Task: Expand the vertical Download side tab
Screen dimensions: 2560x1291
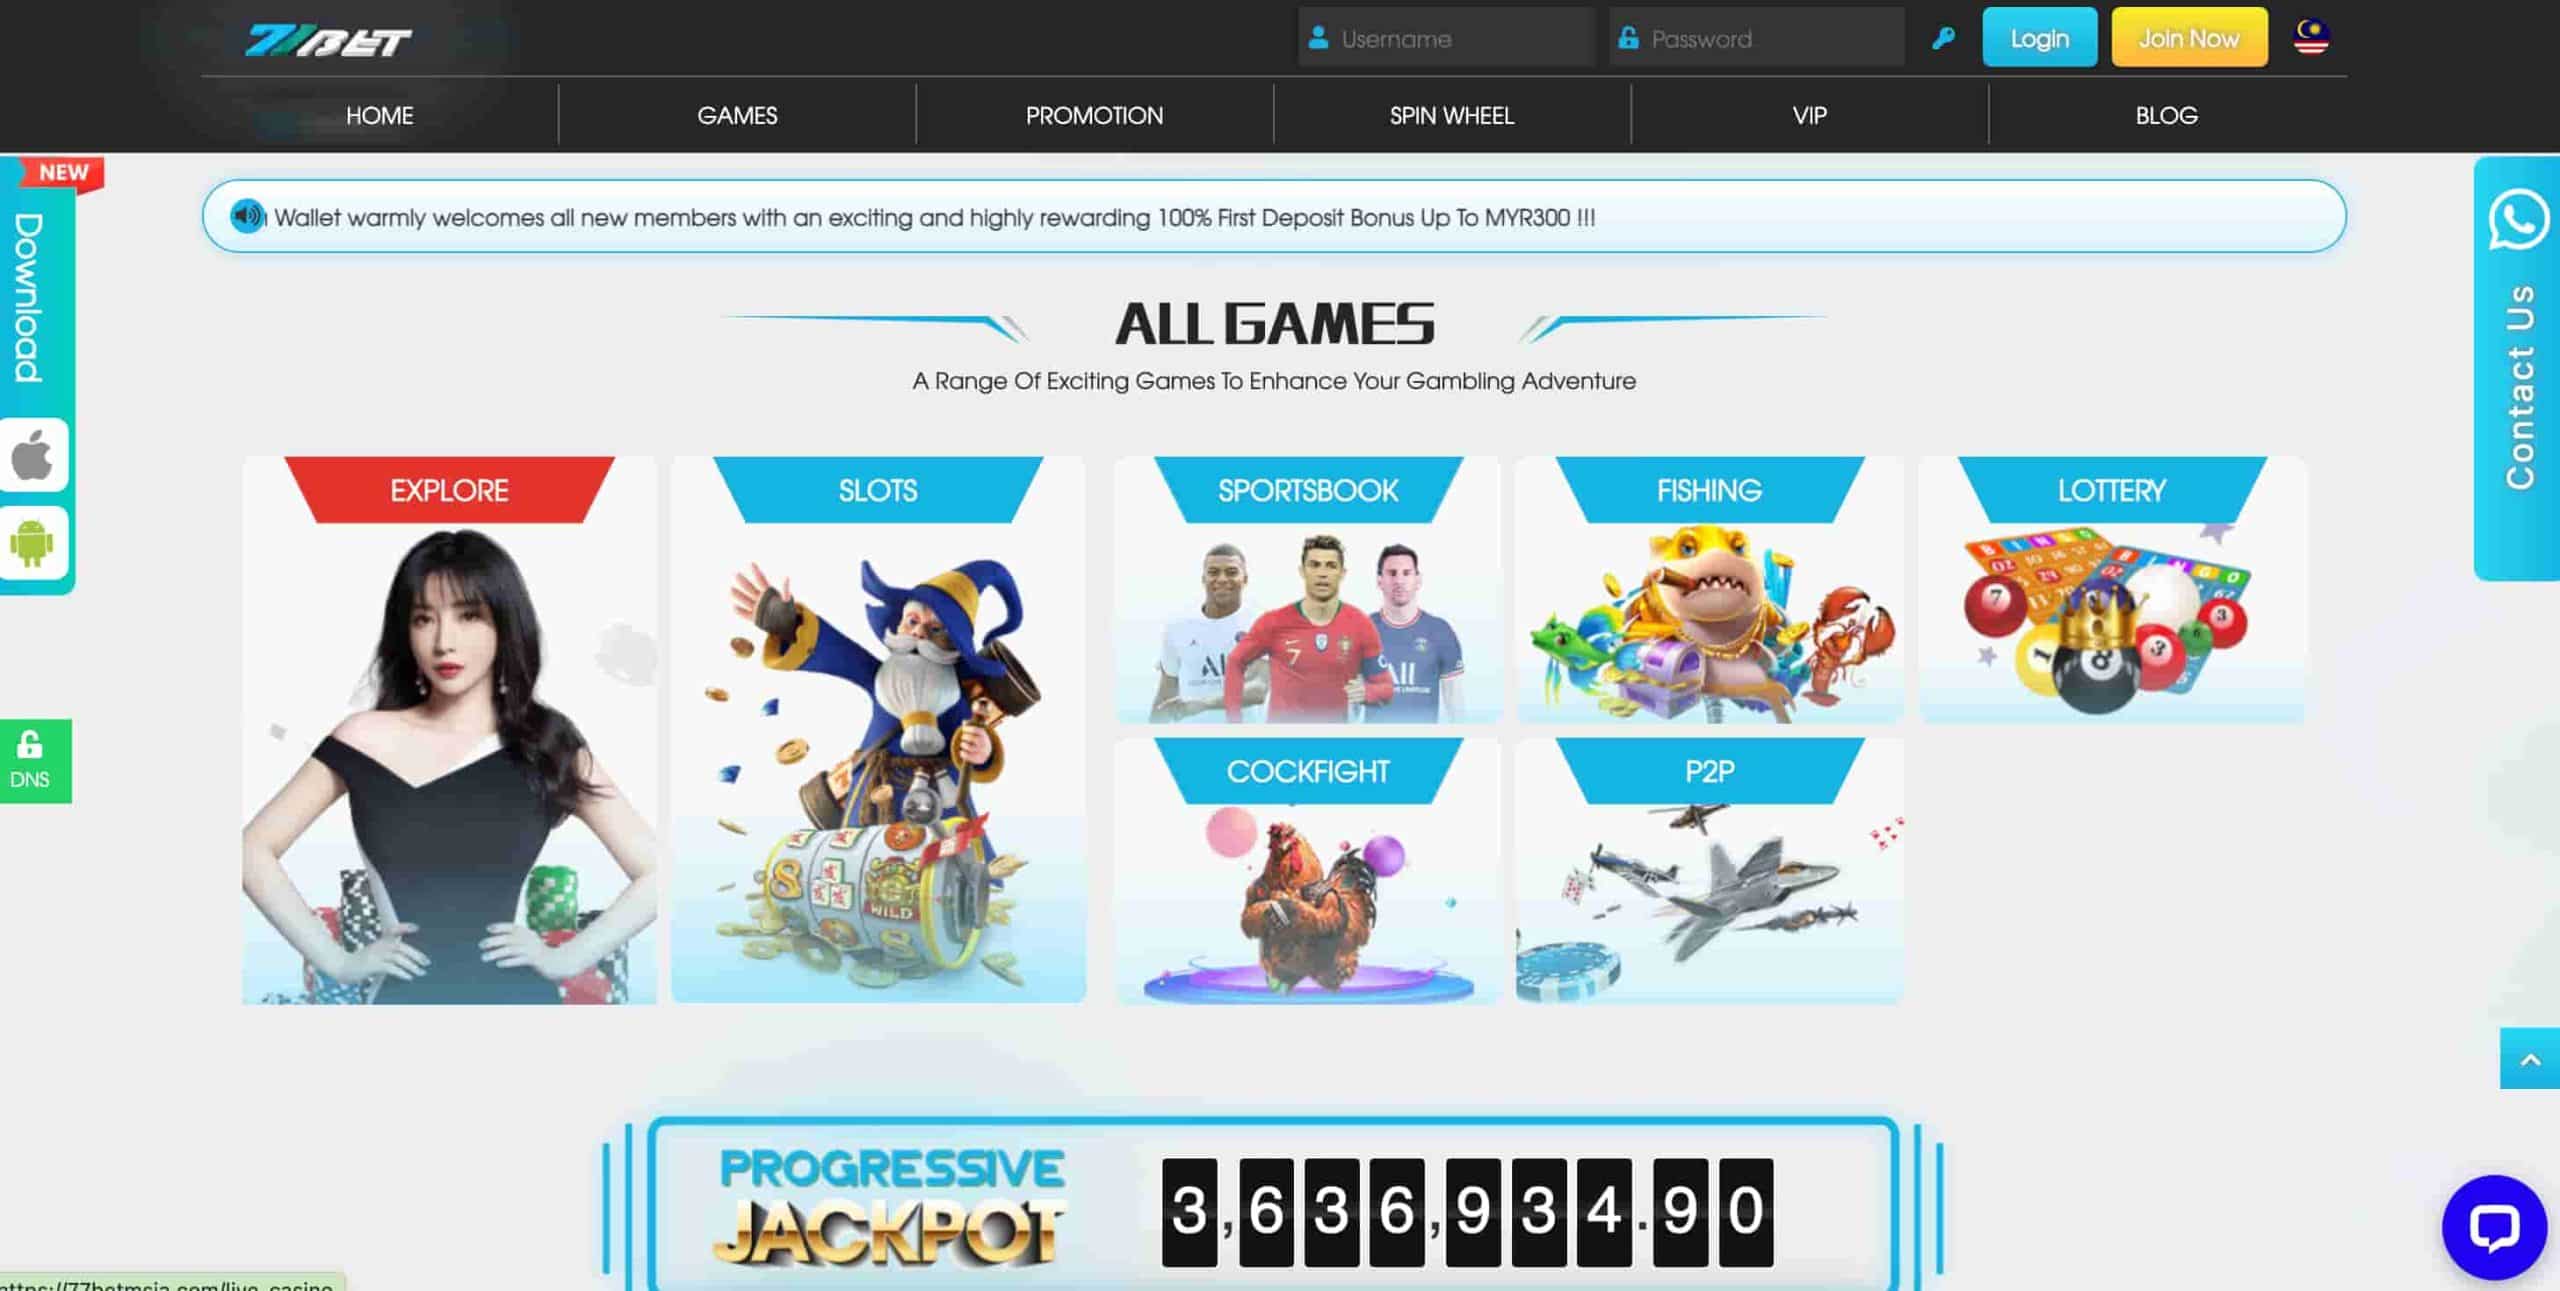Action: 30,297
